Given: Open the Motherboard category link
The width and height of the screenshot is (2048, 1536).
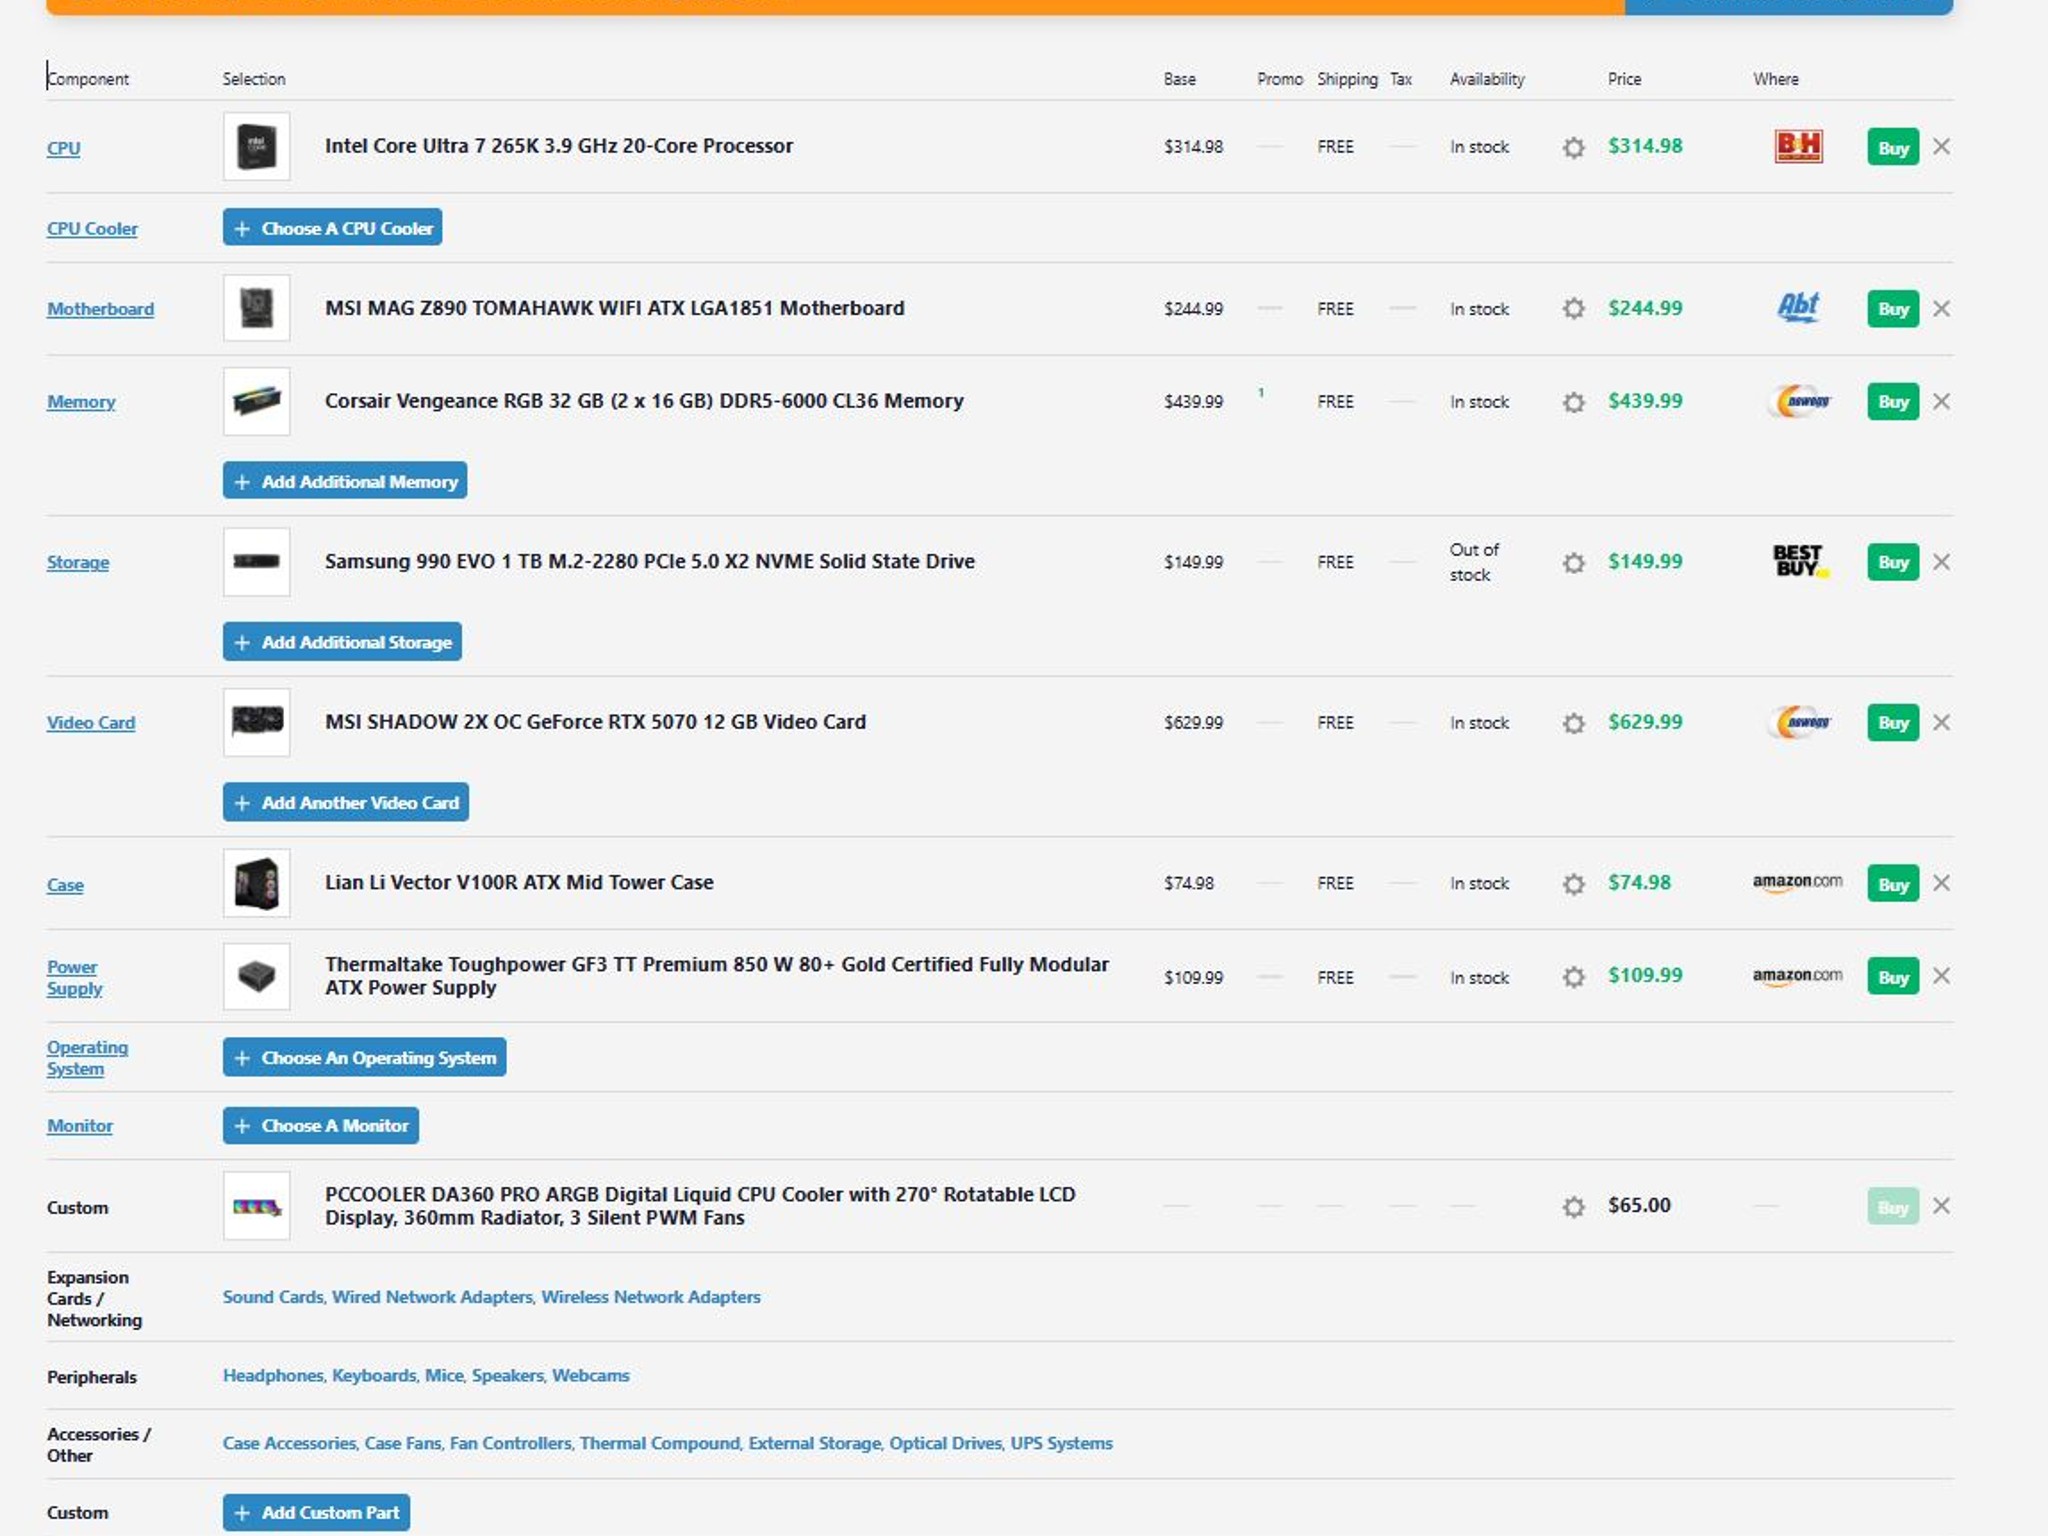Looking at the screenshot, I should pos(100,309).
